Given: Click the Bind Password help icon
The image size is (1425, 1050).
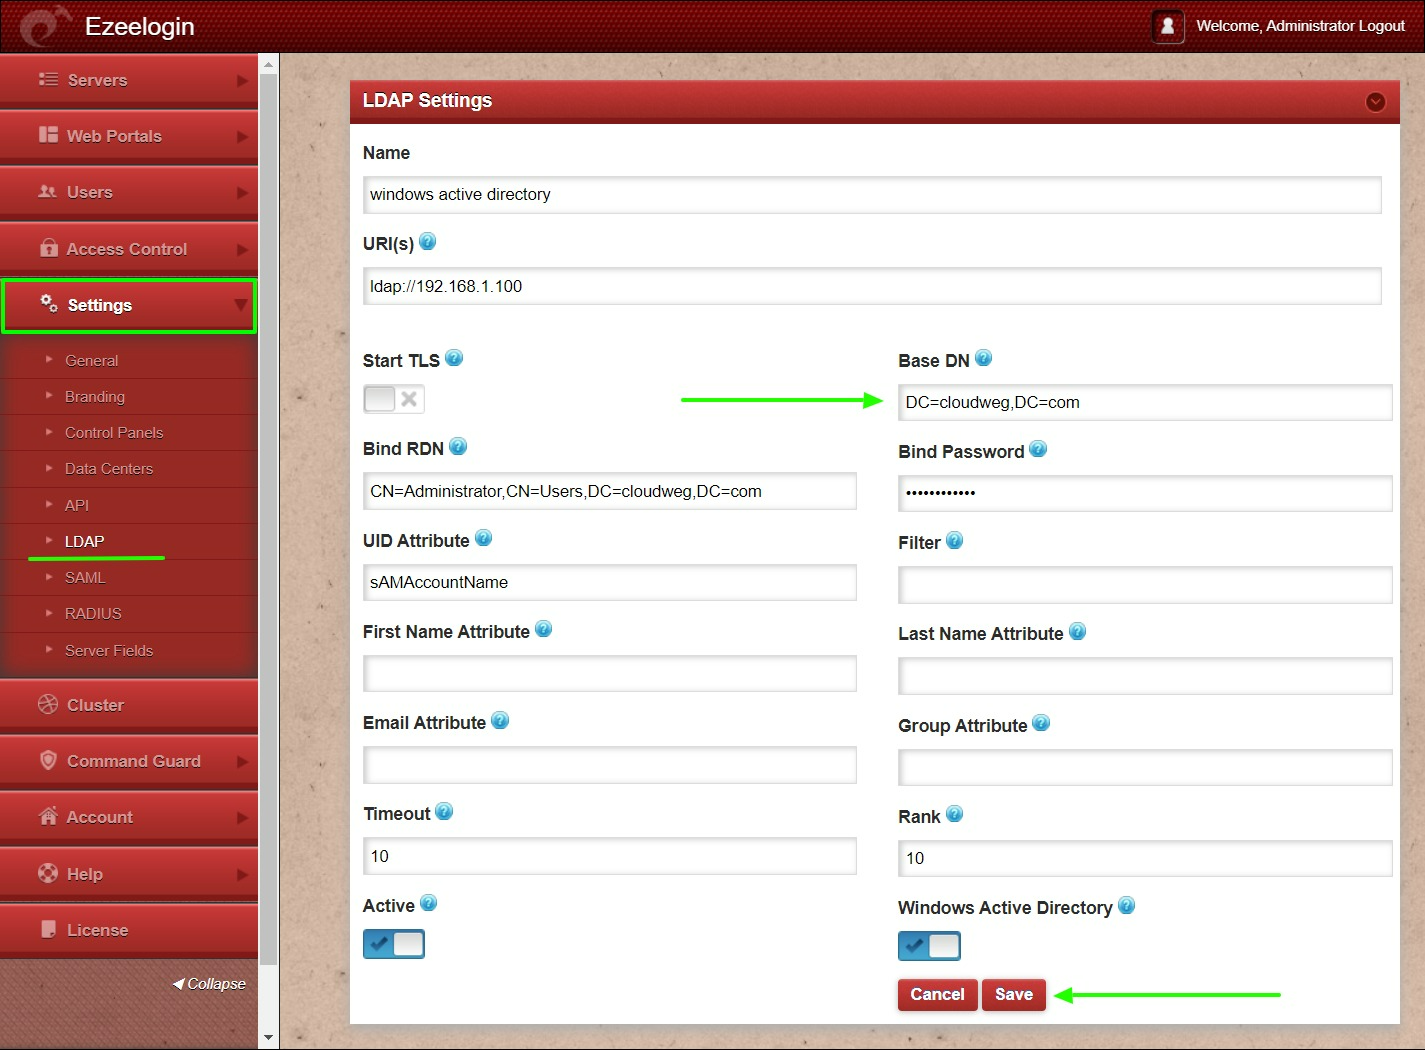Looking at the screenshot, I should pyautogui.click(x=1038, y=449).
